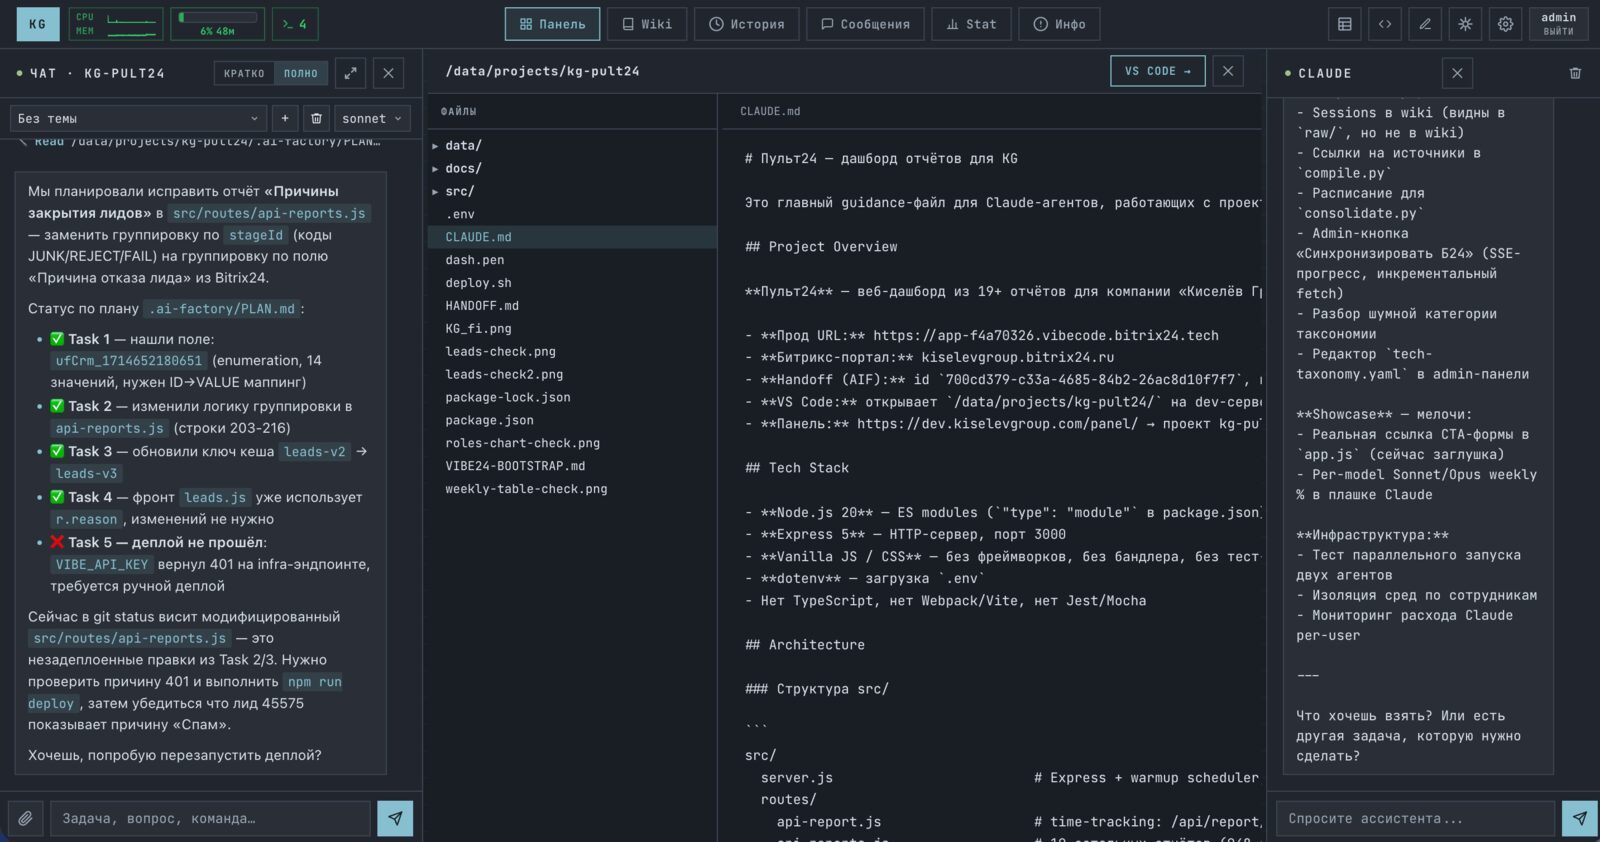The height and width of the screenshot is (842, 1600).
Task: Click the chat task input field
Action: pos(210,818)
